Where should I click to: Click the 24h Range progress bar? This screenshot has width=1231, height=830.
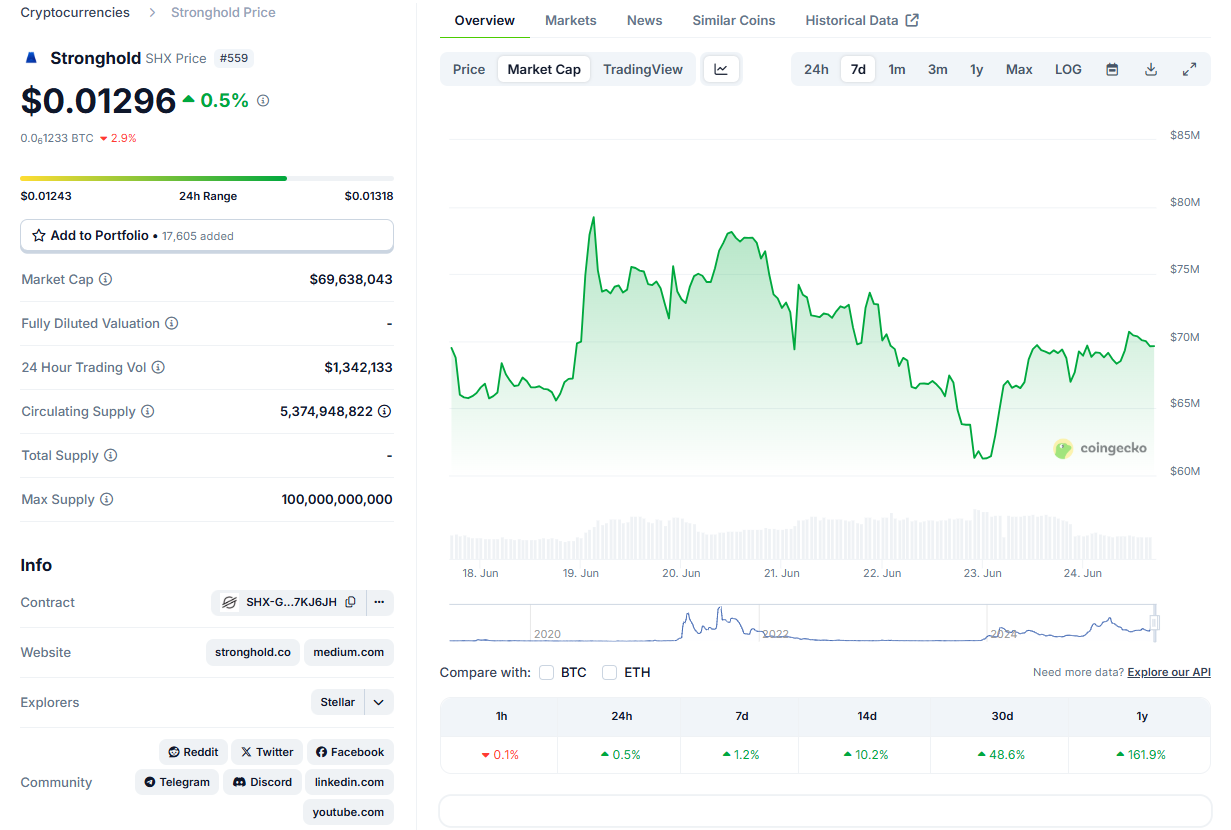click(x=207, y=179)
